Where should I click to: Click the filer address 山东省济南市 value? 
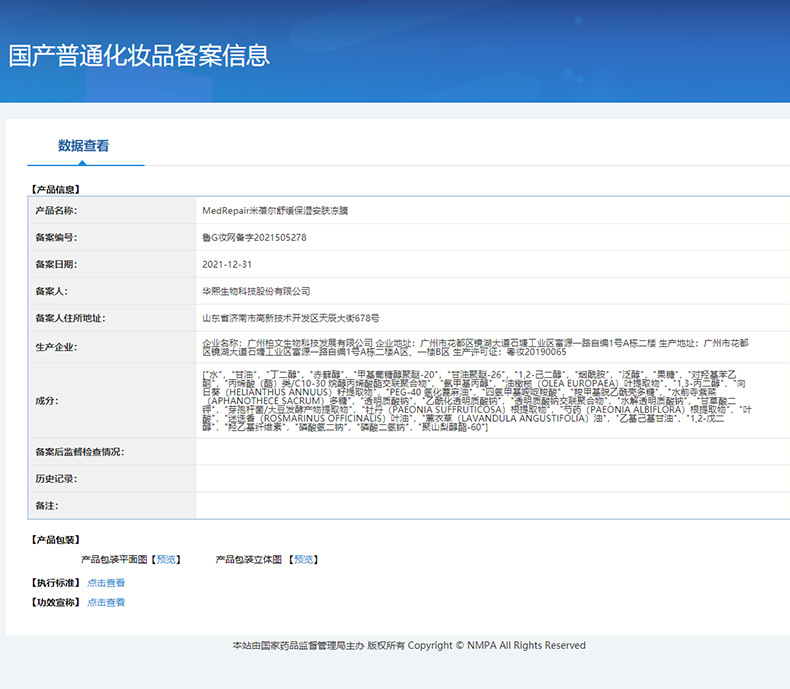(x=290, y=319)
